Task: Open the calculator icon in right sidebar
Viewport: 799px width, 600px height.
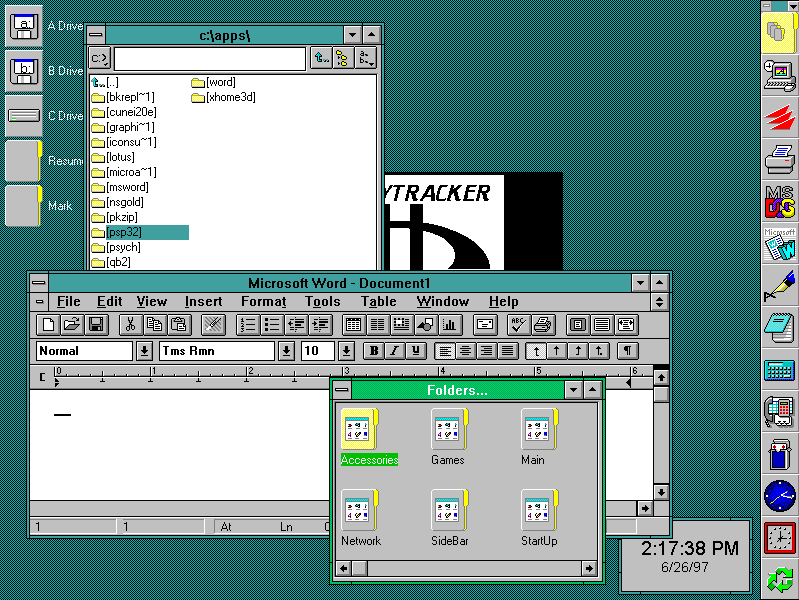Action: pyautogui.click(x=778, y=369)
